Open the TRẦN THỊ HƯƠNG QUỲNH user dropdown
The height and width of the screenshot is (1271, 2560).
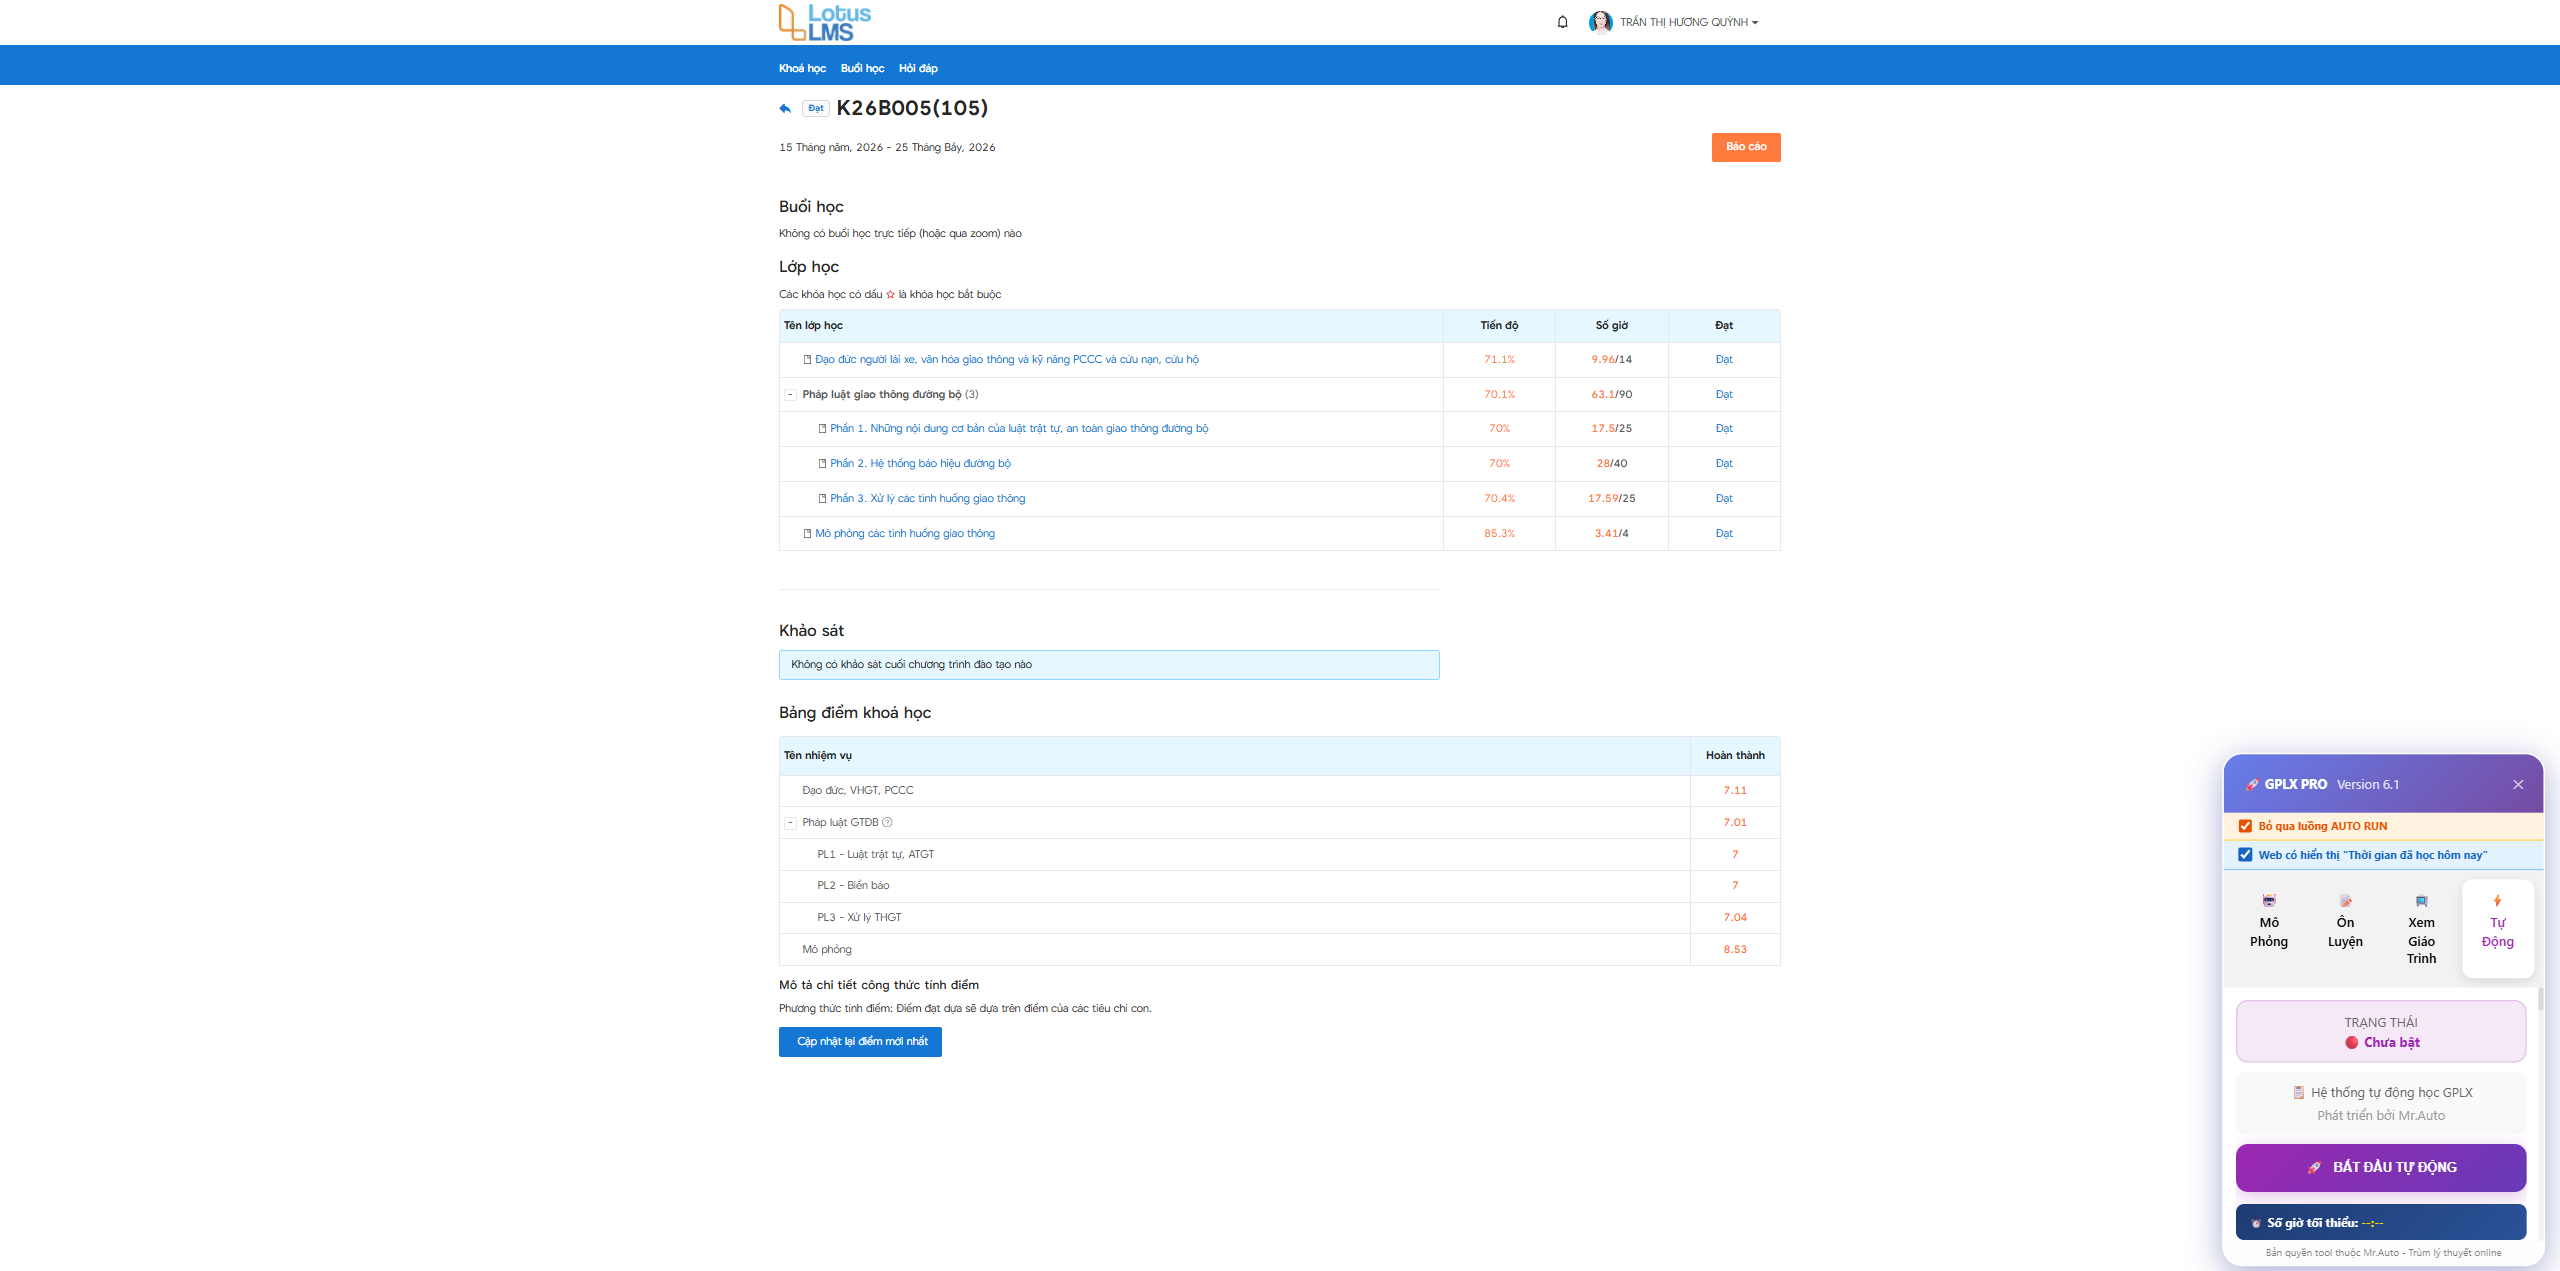(1689, 22)
